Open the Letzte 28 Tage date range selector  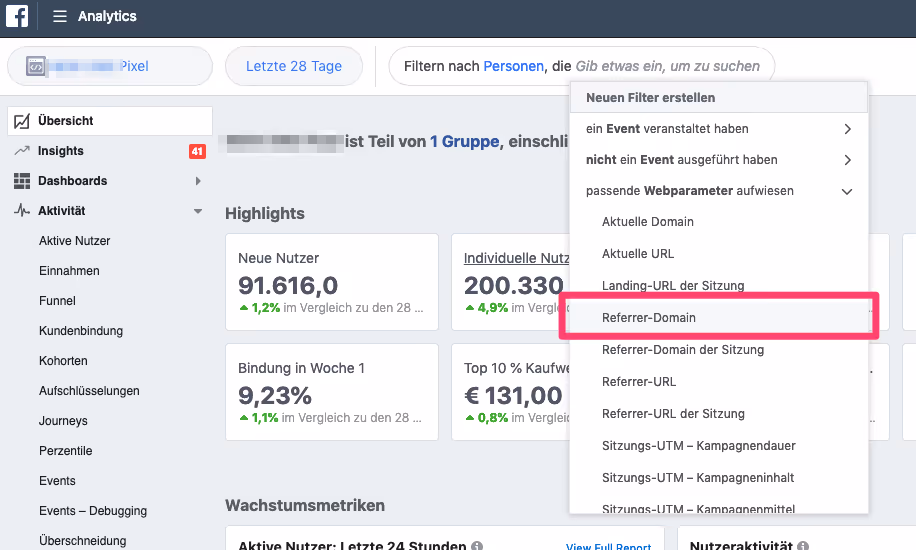coord(294,66)
